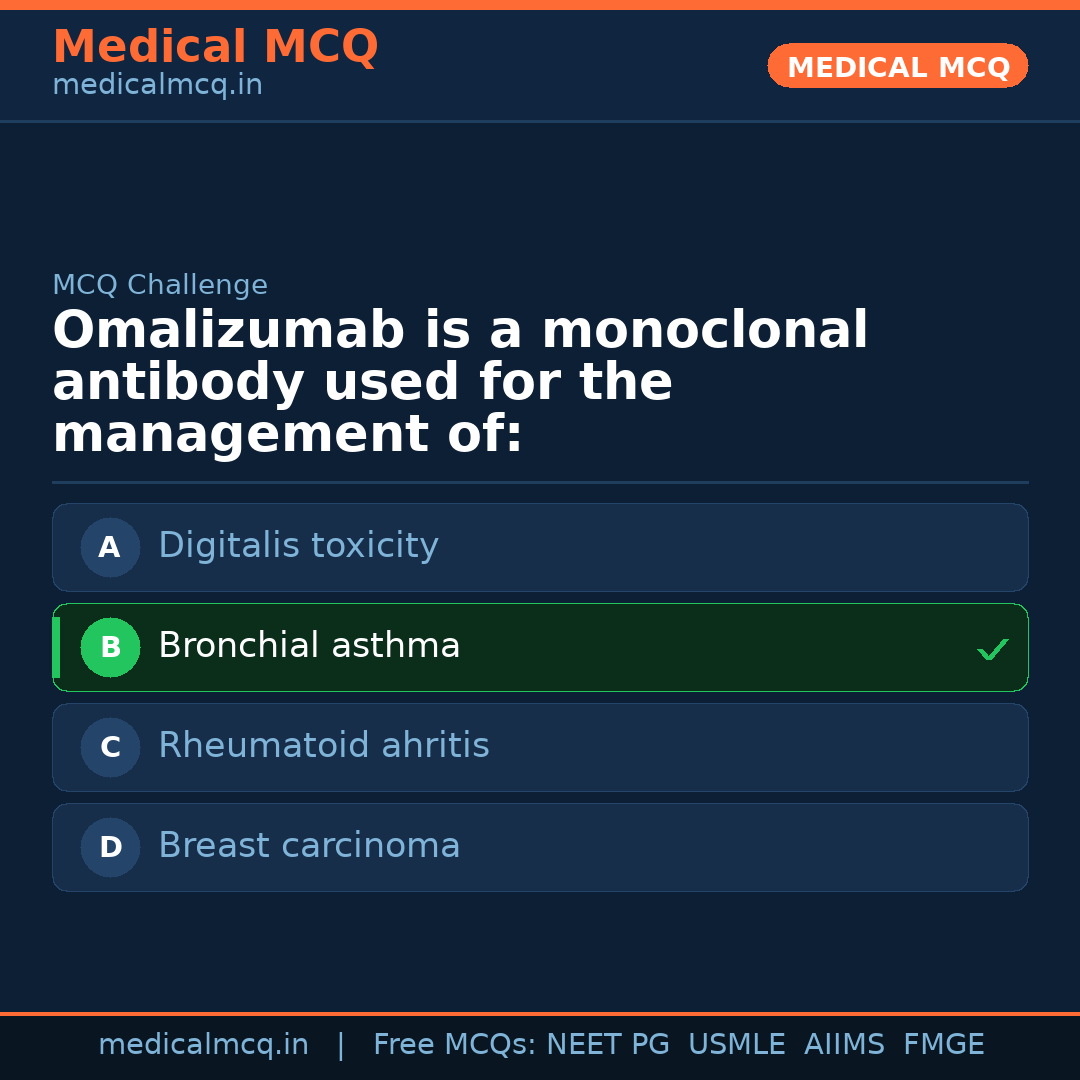Viewport: 1080px width, 1080px height.
Task: Select the Bronchial asthma answer
Action: (309, 646)
